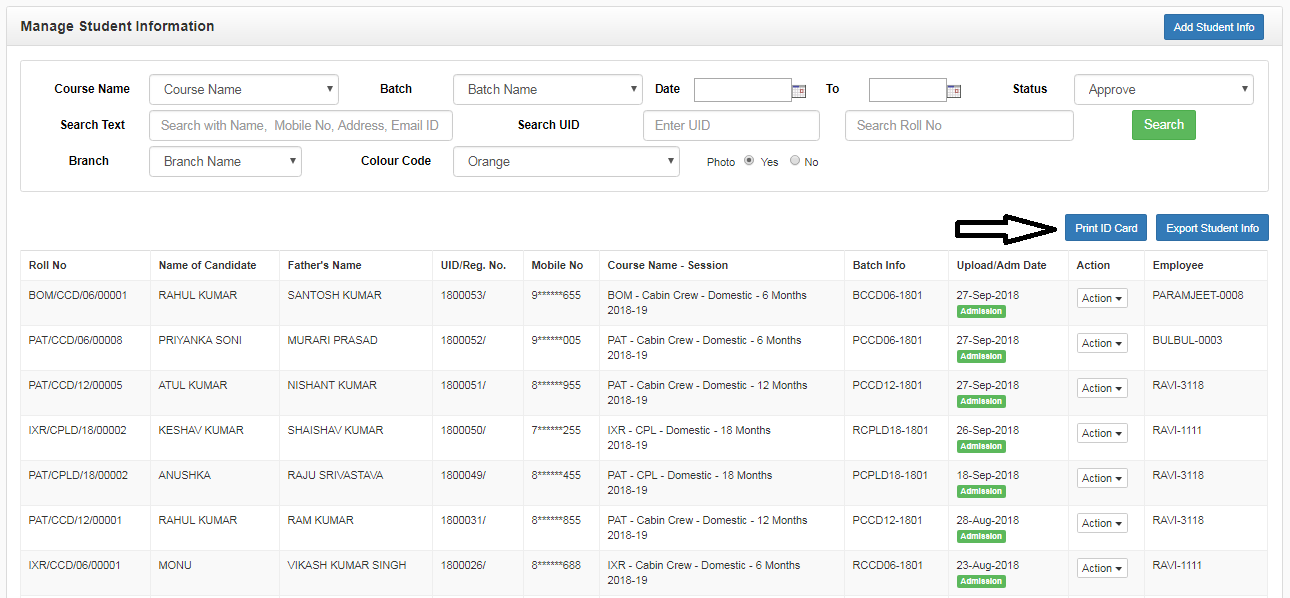Click employee PARAMJEET-0008
The width and height of the screenshot is (1290, 598).
[x=1198, y=295]
